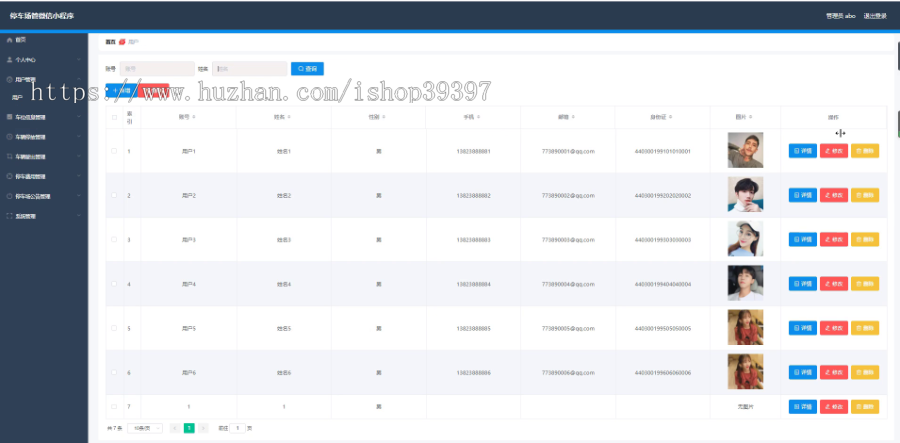This screenshot has height=443, width=900.
Task: Click 删除 for row 用户6
Action: [865, 372]
